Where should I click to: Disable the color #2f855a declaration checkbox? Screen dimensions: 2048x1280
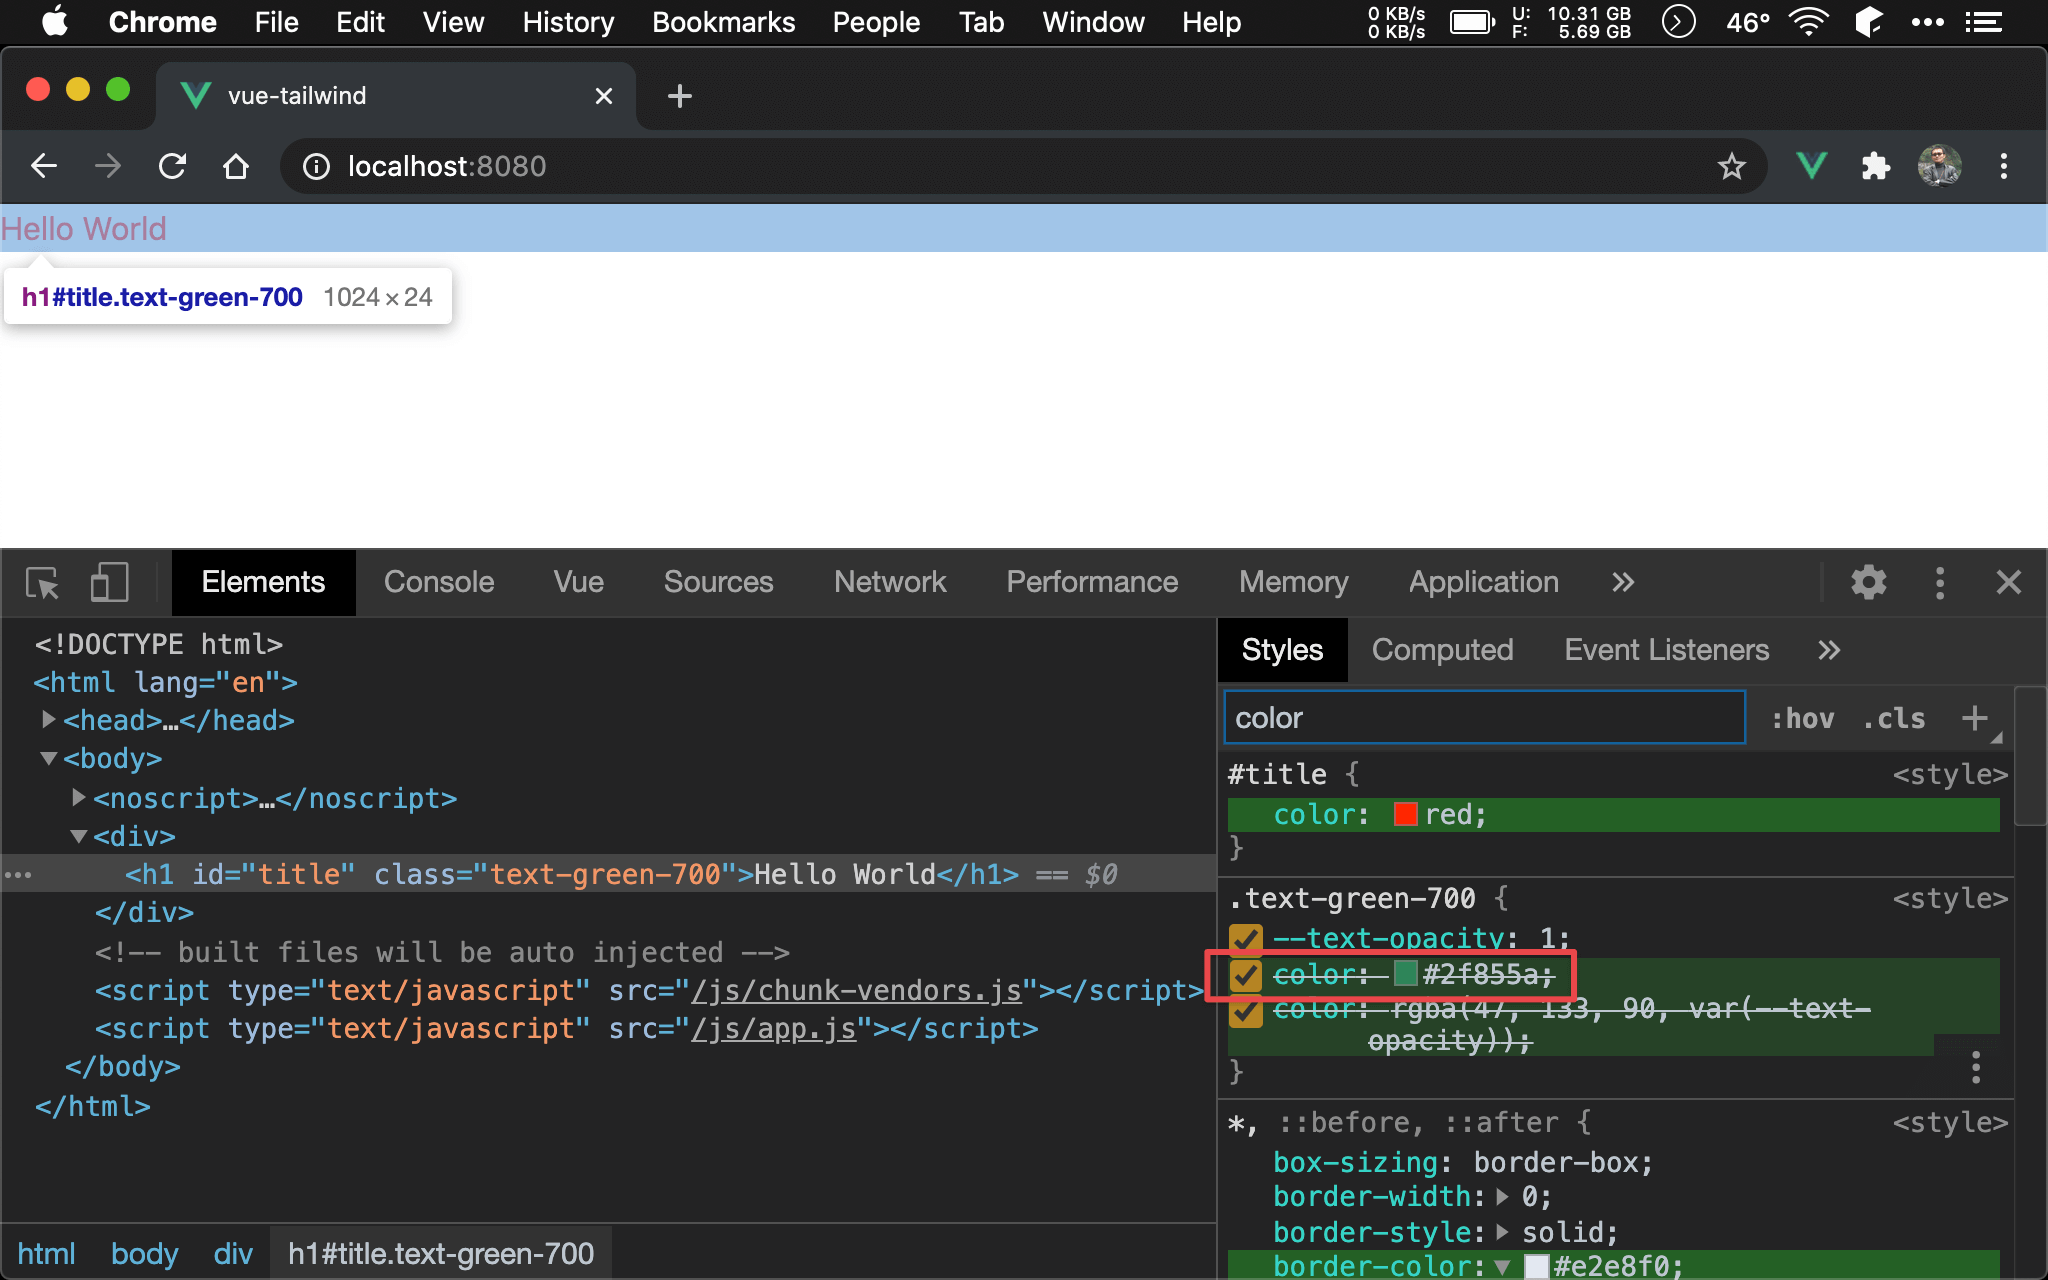tap(1245, 974)
